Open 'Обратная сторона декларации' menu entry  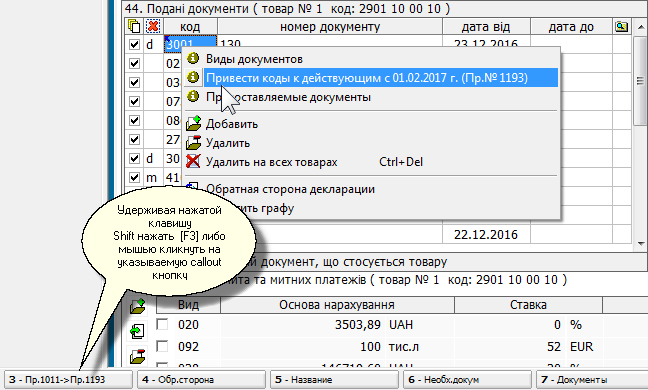coord(290,189)
